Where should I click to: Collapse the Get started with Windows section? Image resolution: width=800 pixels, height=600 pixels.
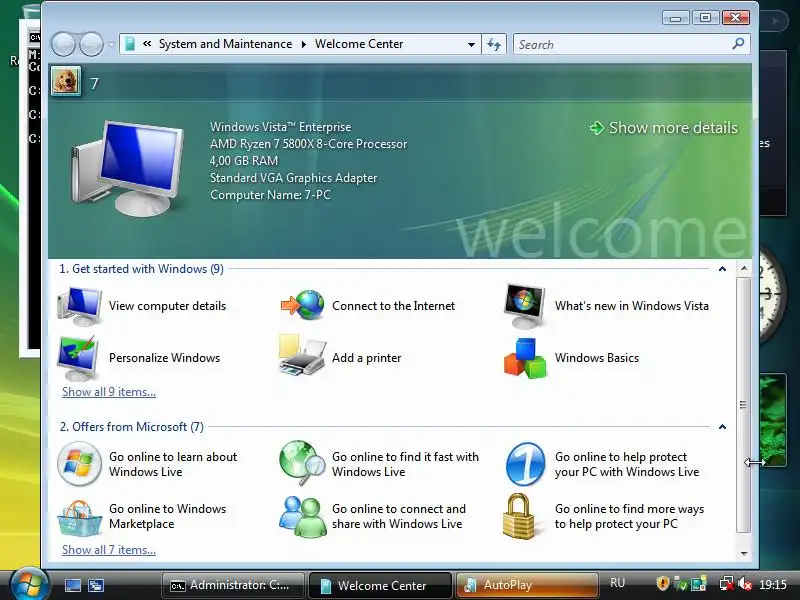pos(722,269)
